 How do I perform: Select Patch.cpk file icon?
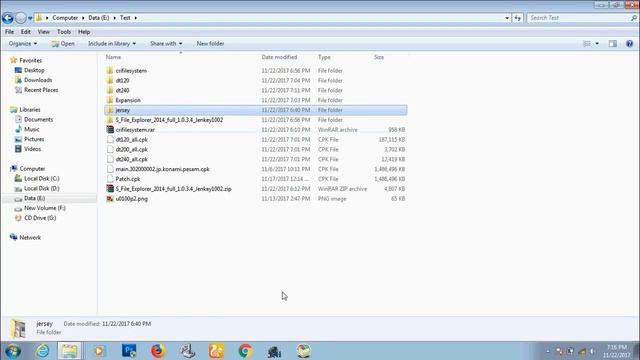pos(110,179)
